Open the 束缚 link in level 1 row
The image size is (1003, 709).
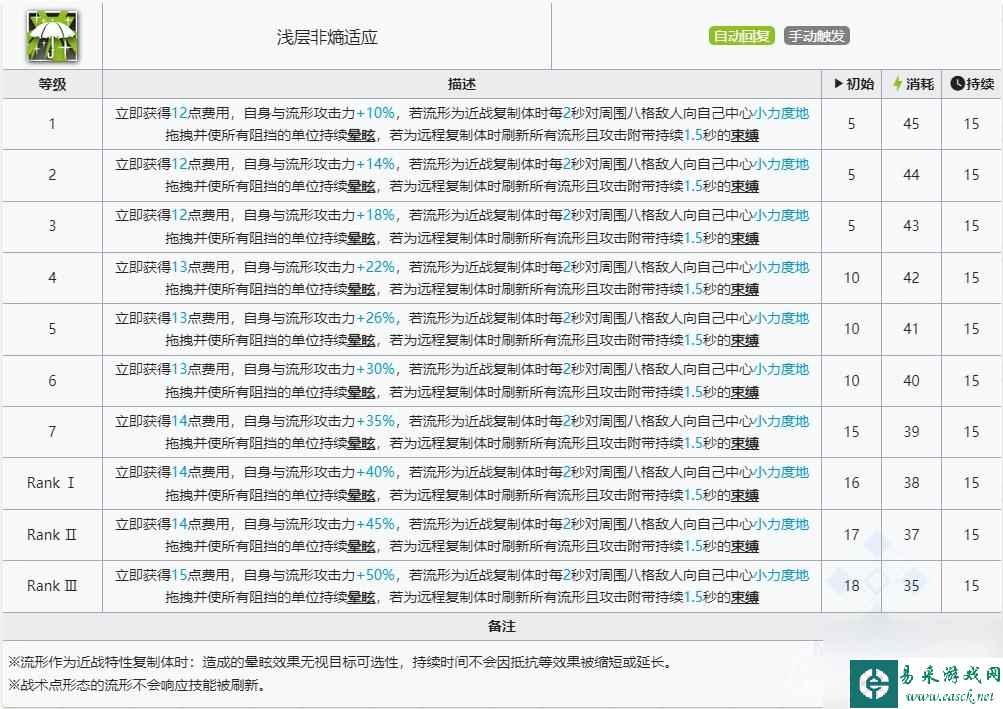[745, 135]
